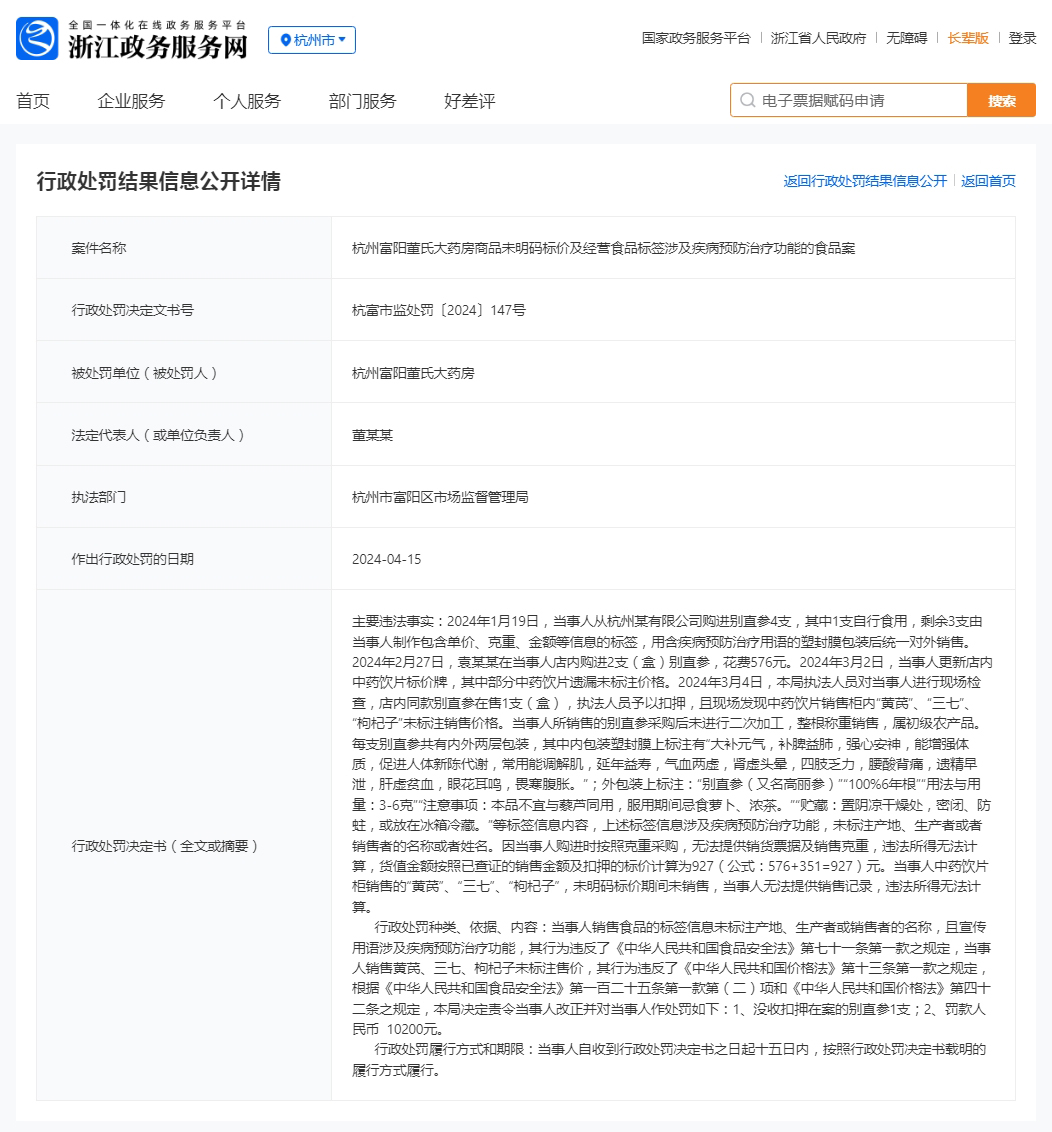Click the label 行政处罚决定书（全文或摘要）
The width and height of the screenshot is (1052, 1132).
click(165, 846)
